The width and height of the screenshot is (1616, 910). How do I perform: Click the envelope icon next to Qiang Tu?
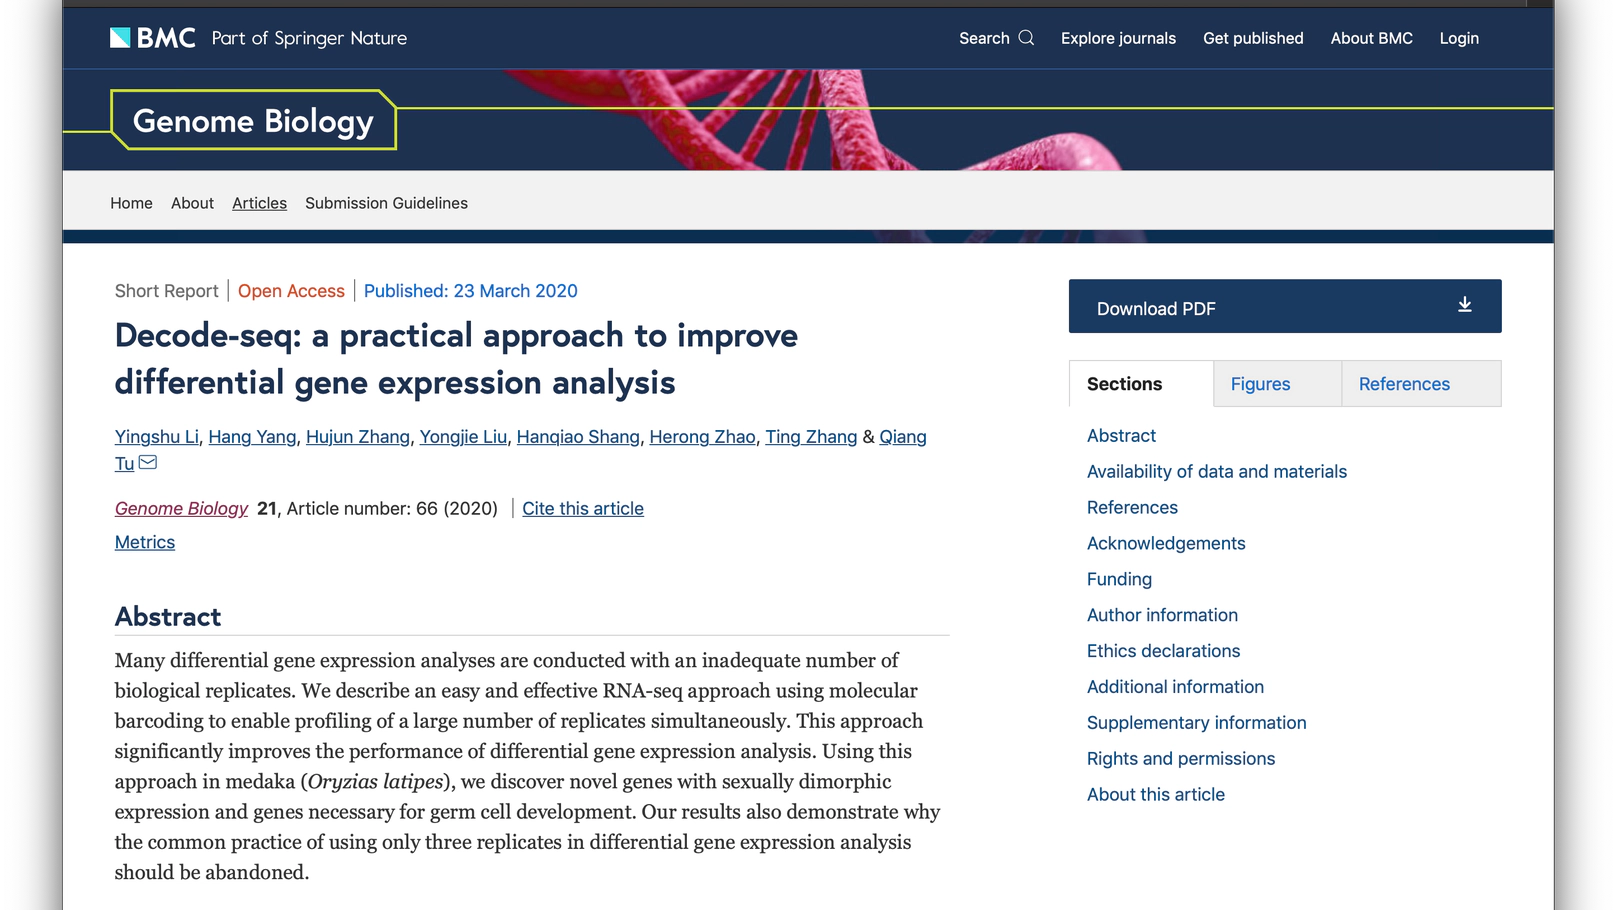(x=148, y=462)
